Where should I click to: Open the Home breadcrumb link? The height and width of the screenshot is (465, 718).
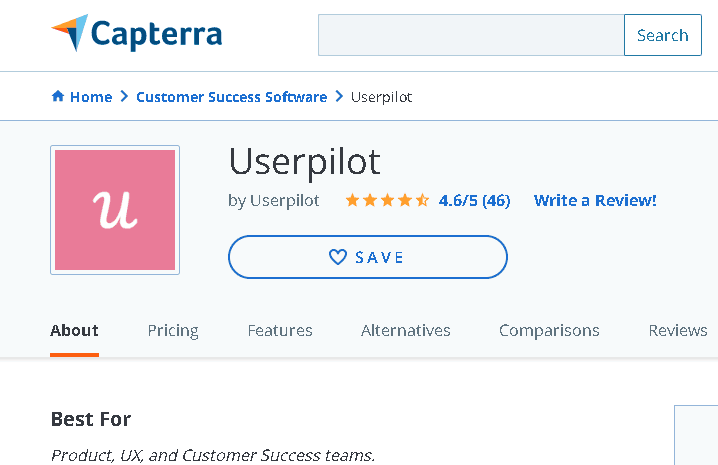point(91,97)
